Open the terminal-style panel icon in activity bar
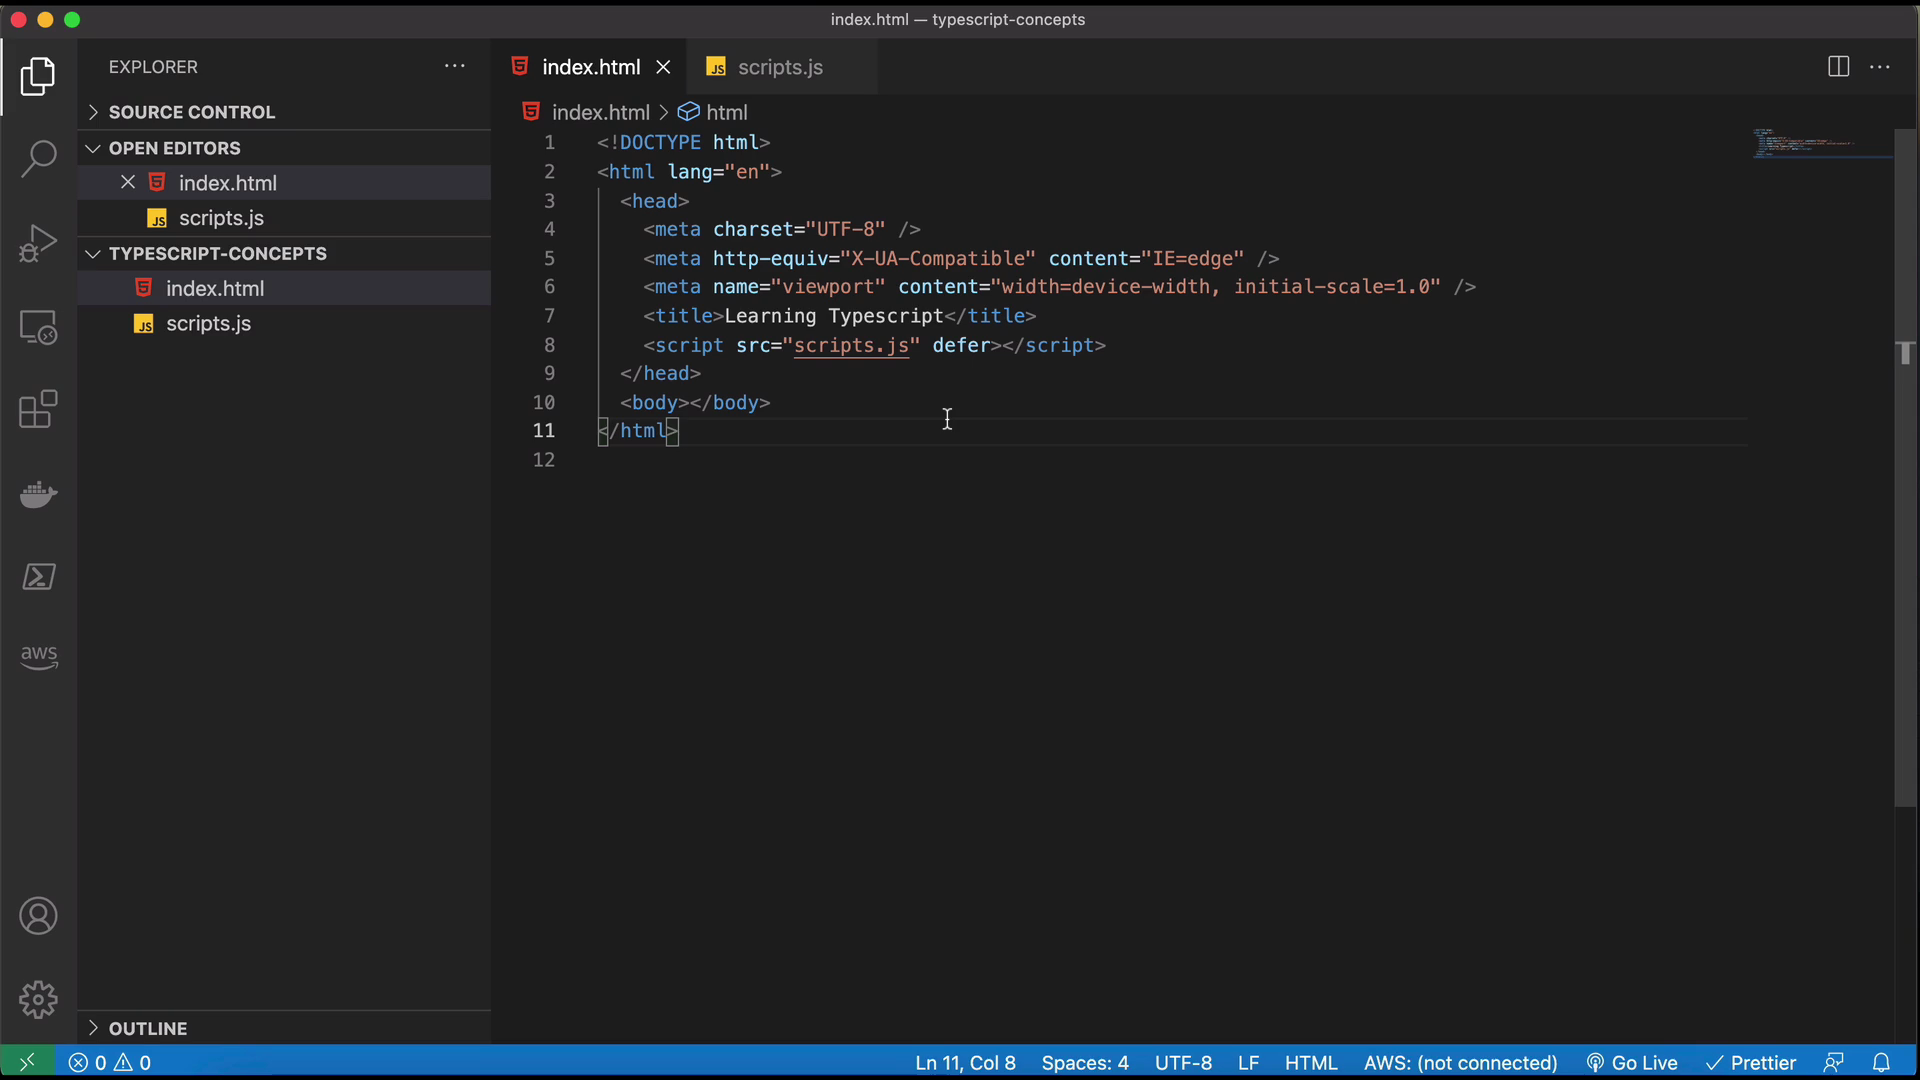 click(x=38, y=577)
